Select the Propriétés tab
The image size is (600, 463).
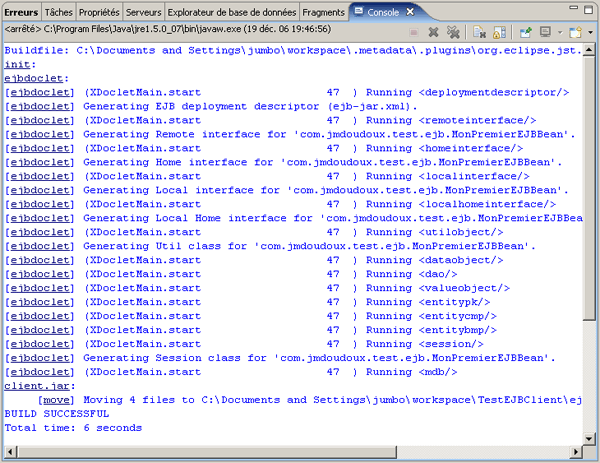[x=99, y=12]
